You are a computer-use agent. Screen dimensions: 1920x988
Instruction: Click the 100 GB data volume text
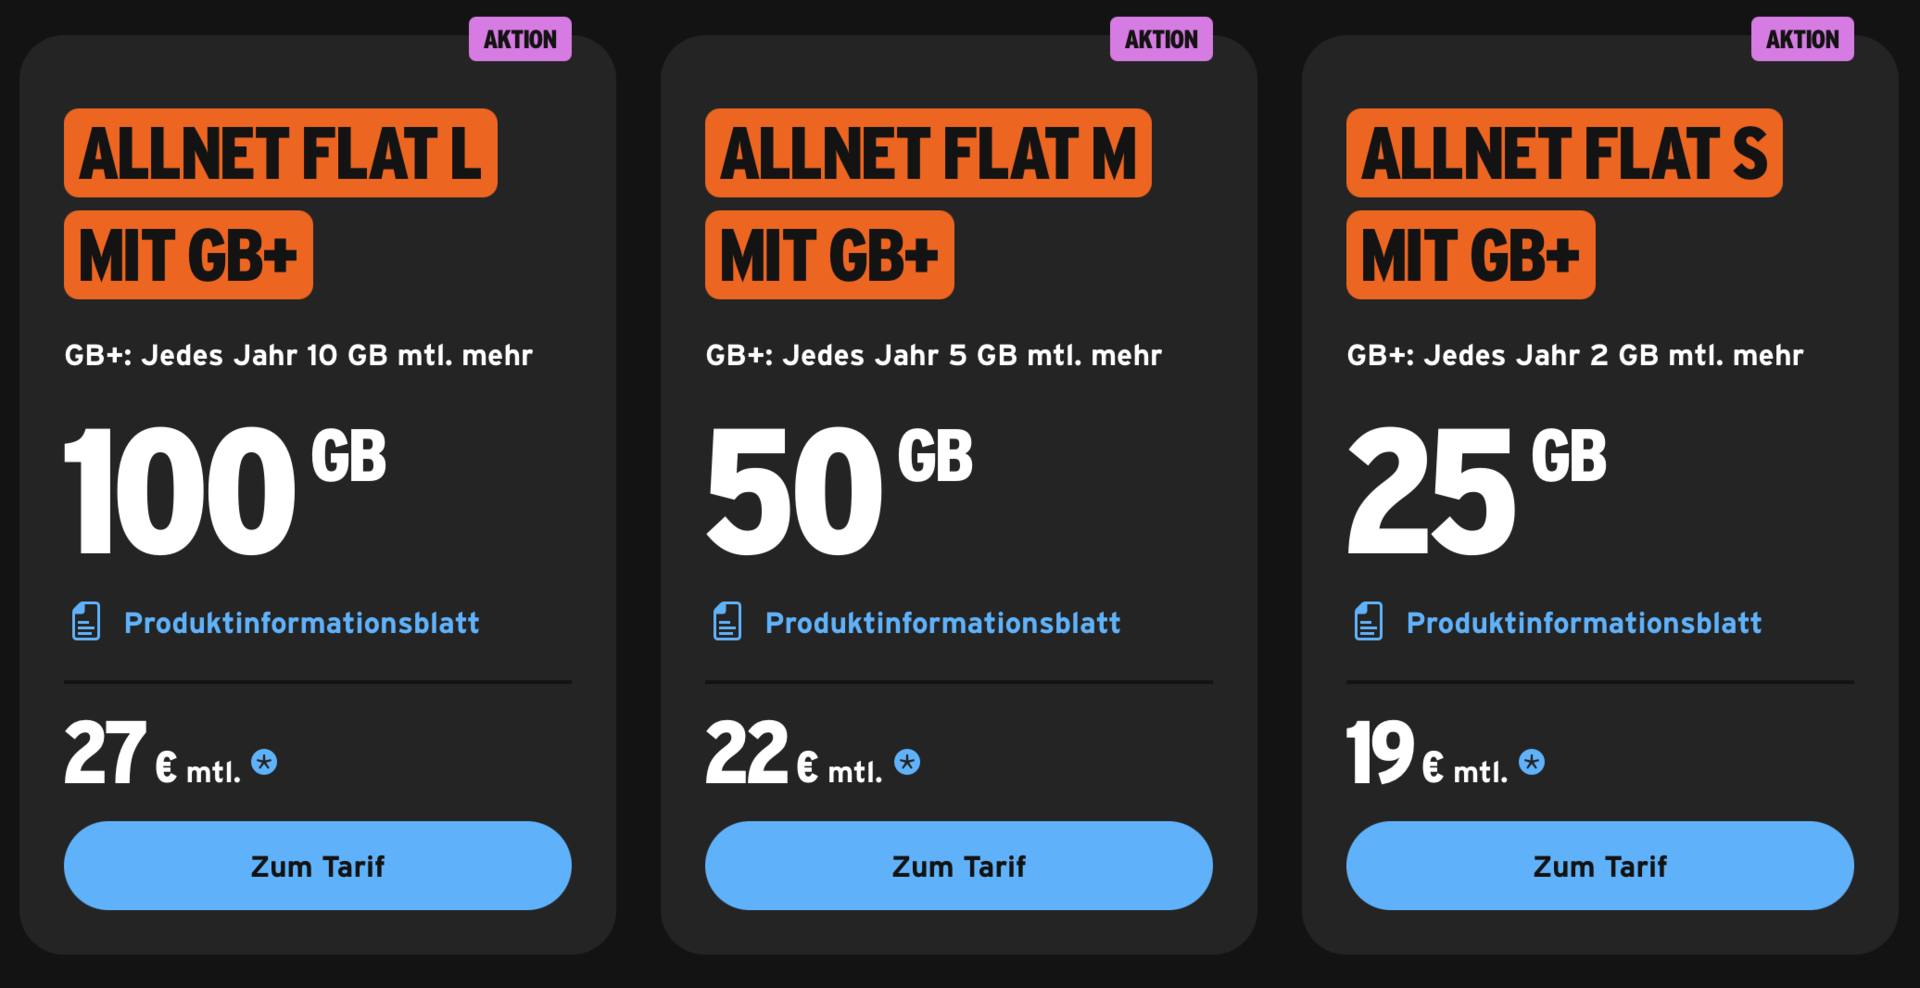[225, 490]
